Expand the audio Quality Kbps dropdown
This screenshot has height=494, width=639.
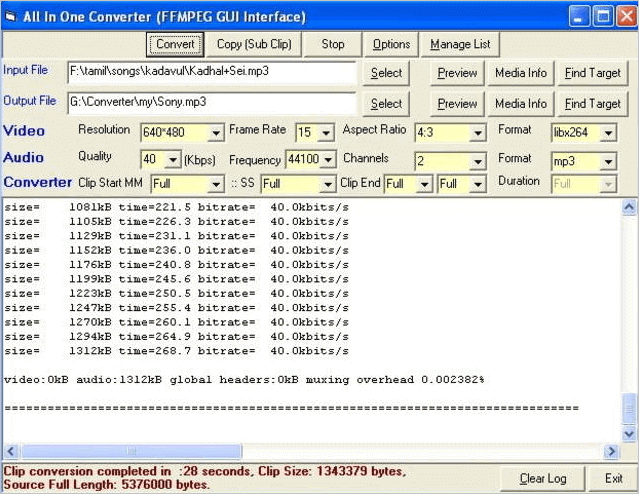tap(173, 160)
